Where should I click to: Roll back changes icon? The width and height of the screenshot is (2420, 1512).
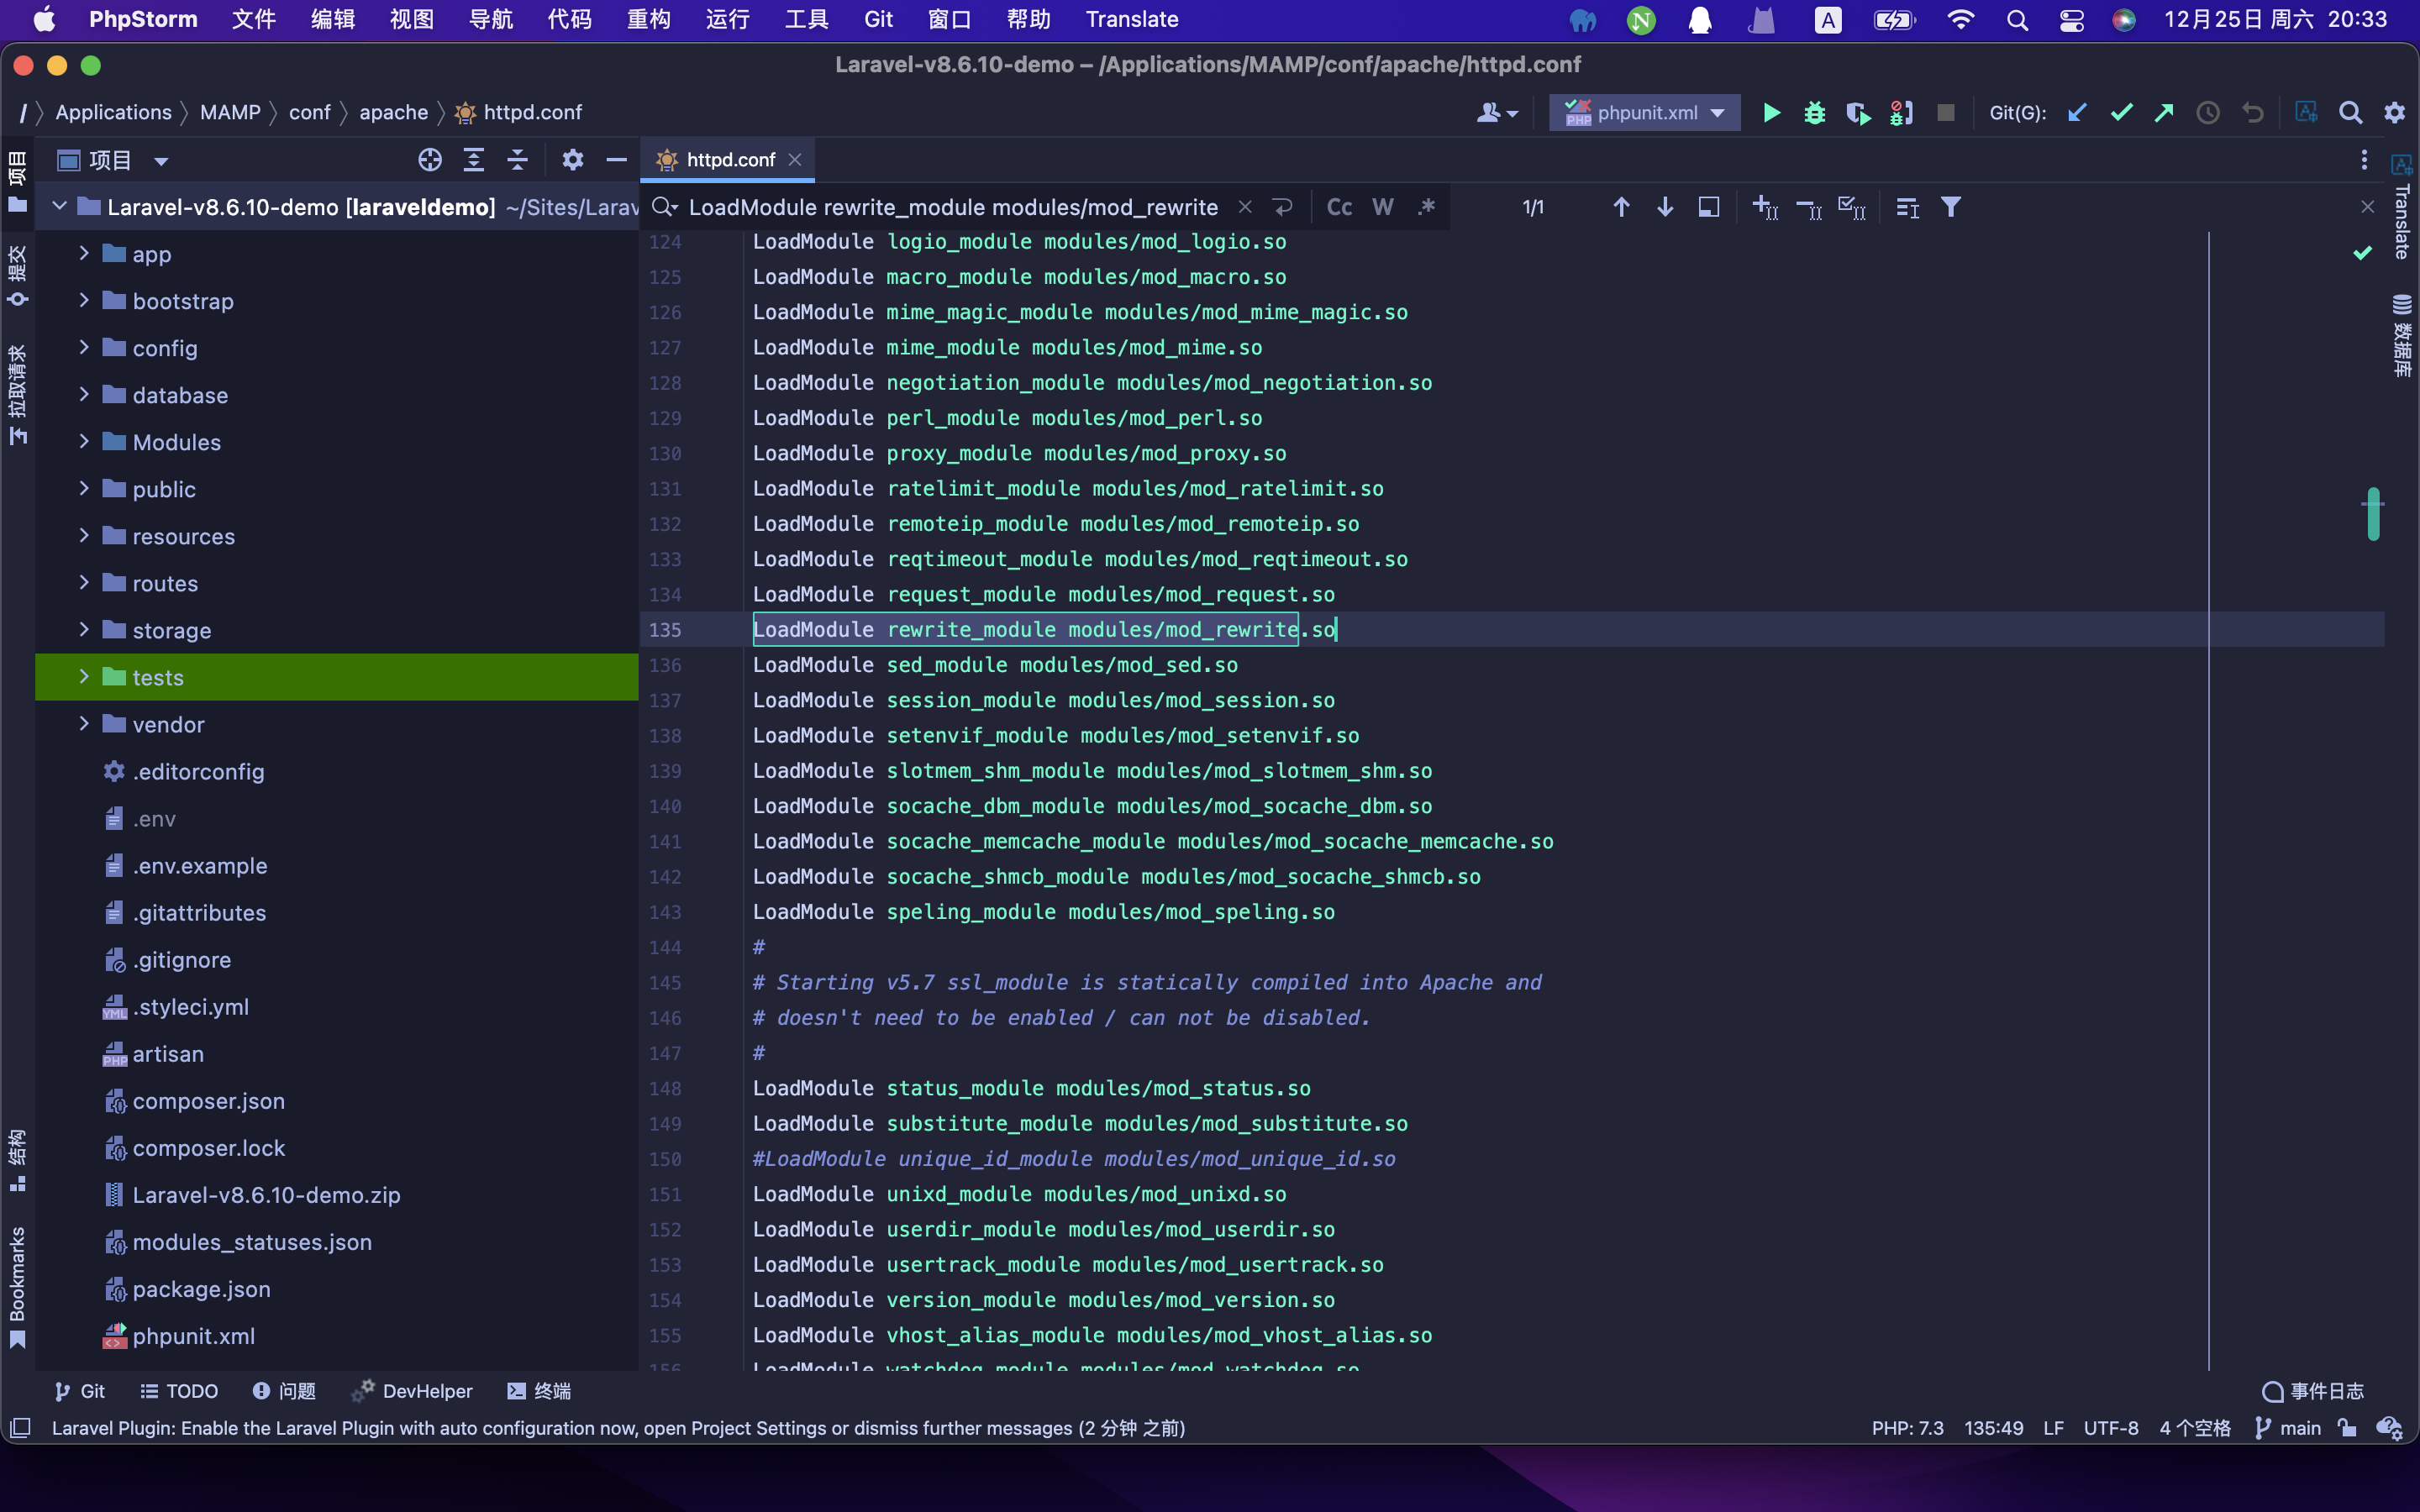(x=2252, y=112)
